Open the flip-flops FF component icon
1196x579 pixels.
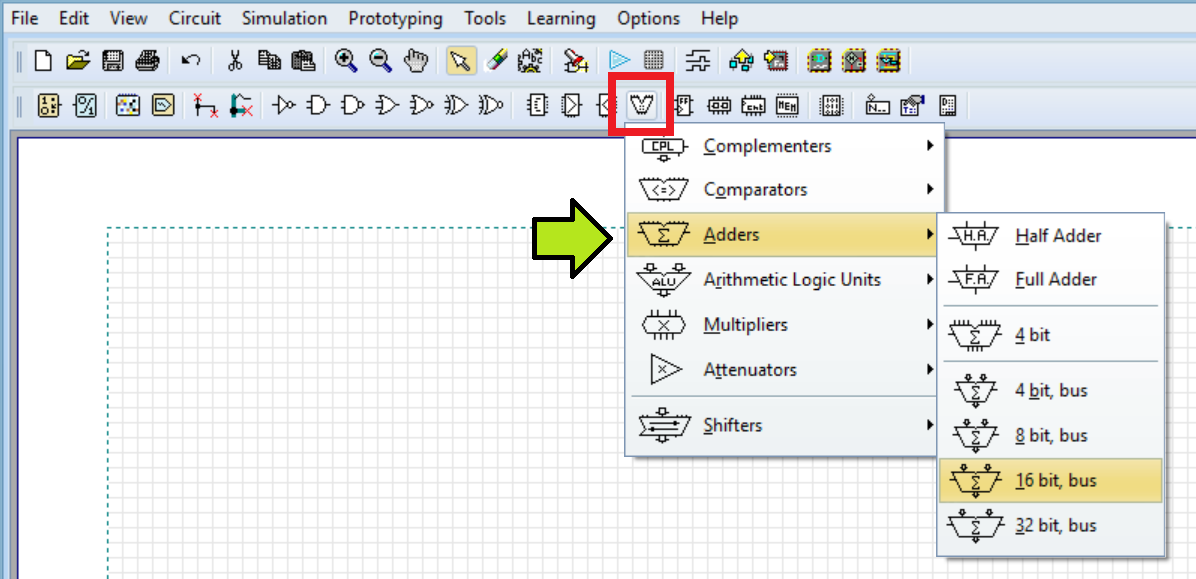tap(683, 105)
